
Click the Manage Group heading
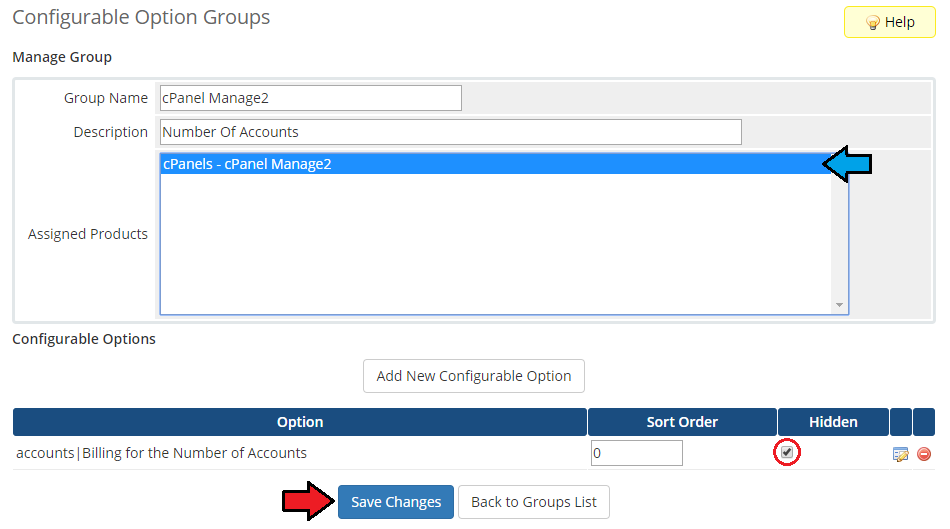(x=62, y=57)
